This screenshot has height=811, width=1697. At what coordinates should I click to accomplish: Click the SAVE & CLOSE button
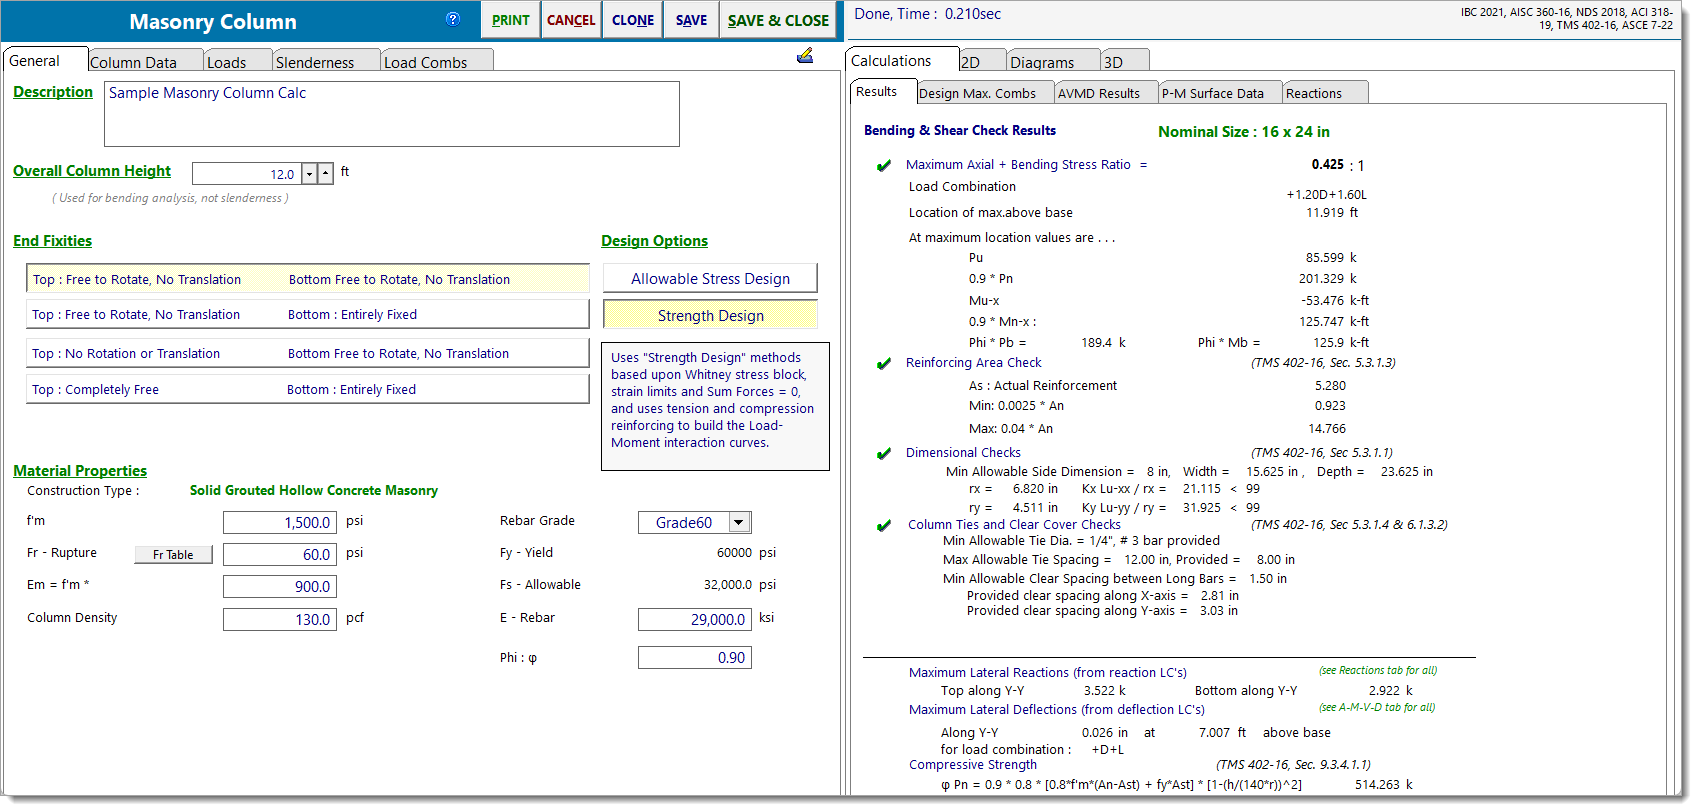(778, 20)
